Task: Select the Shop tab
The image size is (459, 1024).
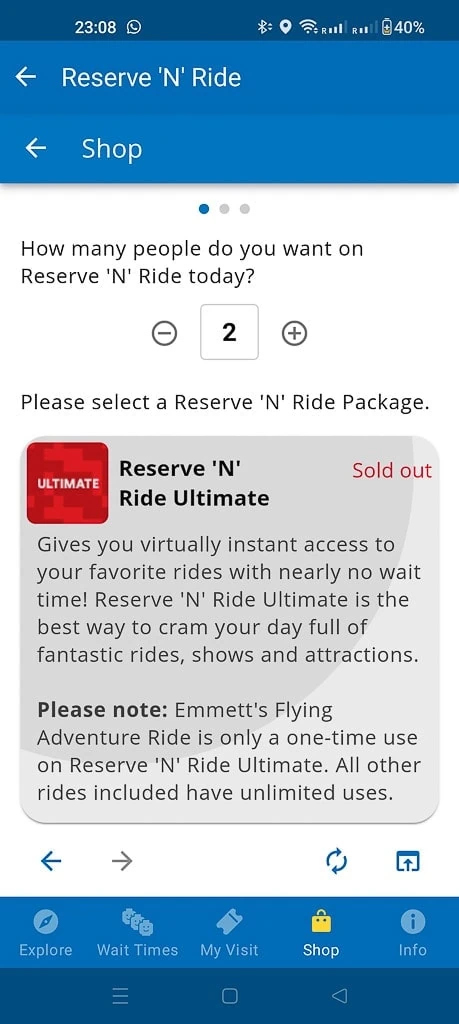Action: pyautogui.click(x=321, y=934)
